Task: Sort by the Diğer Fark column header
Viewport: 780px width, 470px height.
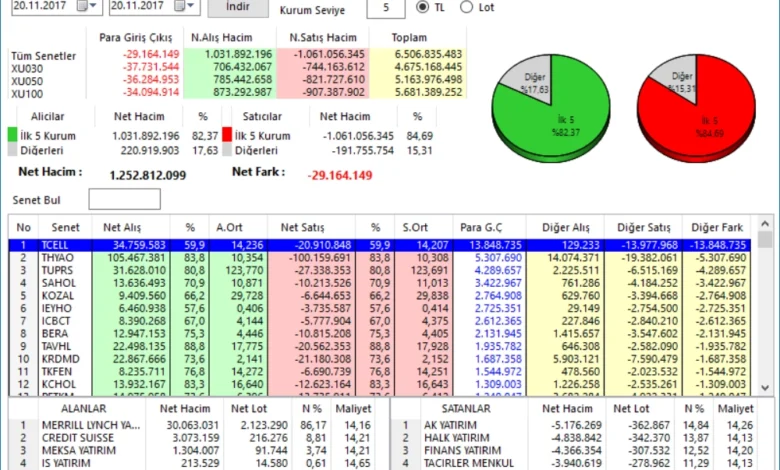Action: (x=717, y=227)
